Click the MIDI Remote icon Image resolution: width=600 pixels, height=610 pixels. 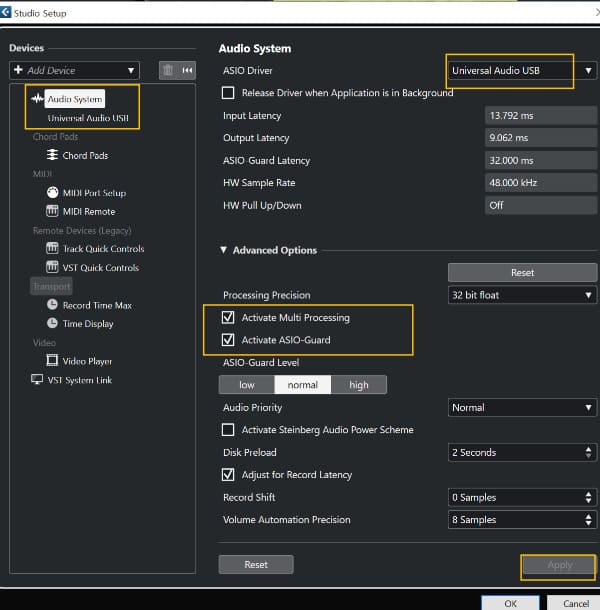pos(52,211)
